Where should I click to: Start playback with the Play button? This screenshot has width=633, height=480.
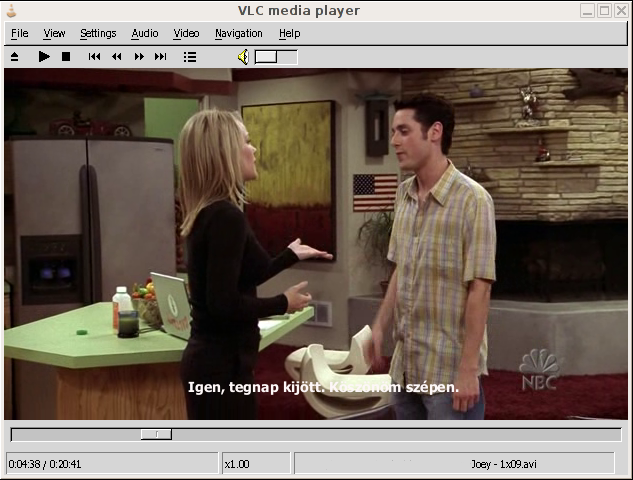44,57
